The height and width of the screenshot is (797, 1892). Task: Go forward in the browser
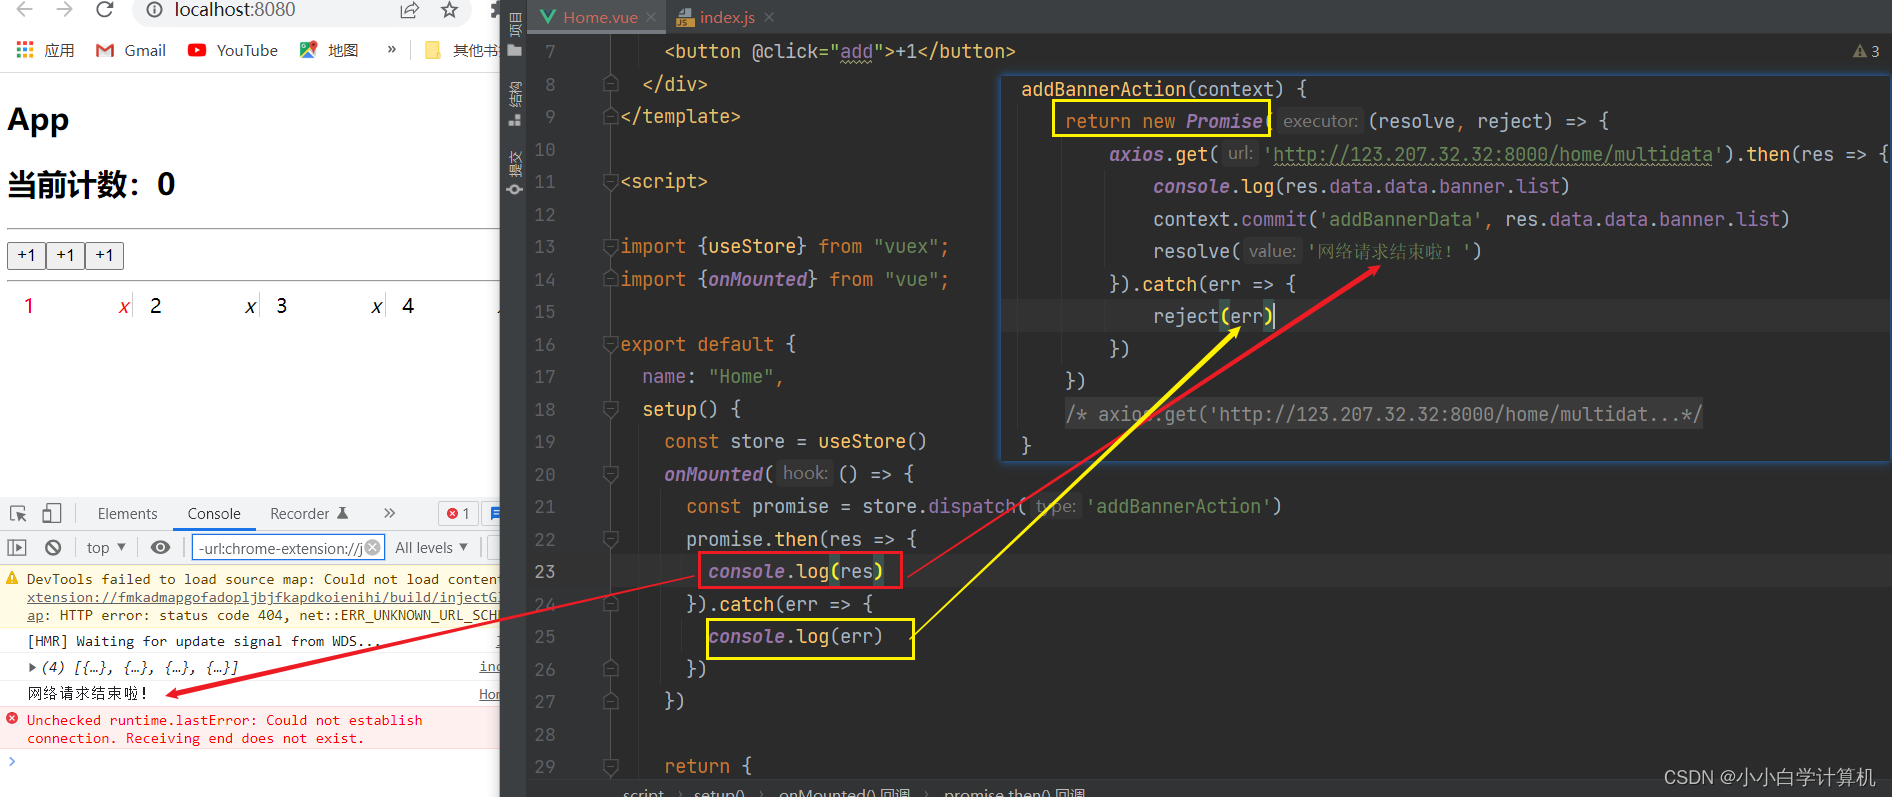click(64, 10)
